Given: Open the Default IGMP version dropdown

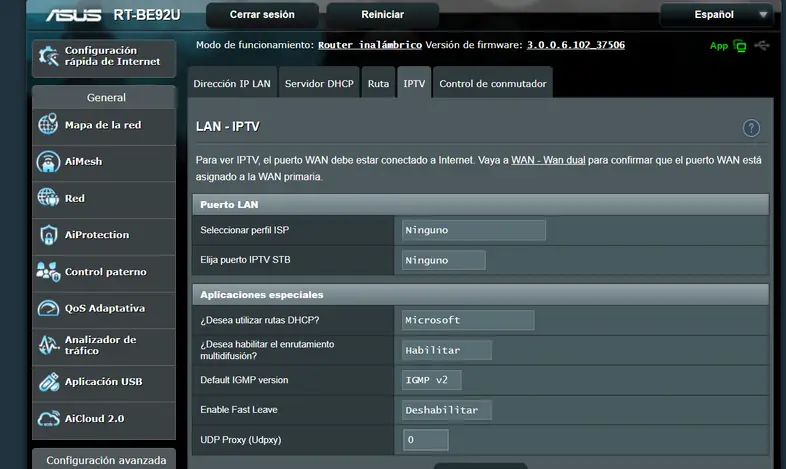Looking at the screenshot, I should (x=432, y=380).
